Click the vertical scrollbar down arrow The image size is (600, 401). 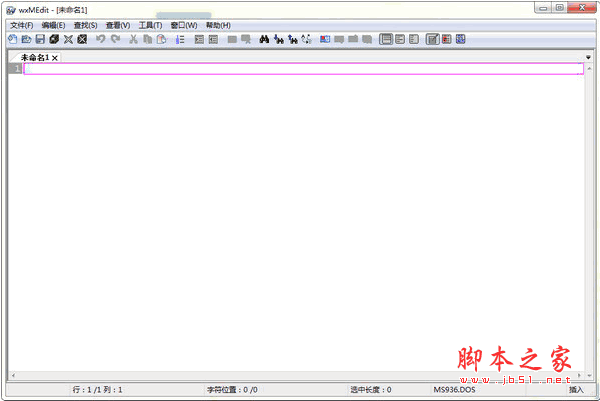coord(589,375)
